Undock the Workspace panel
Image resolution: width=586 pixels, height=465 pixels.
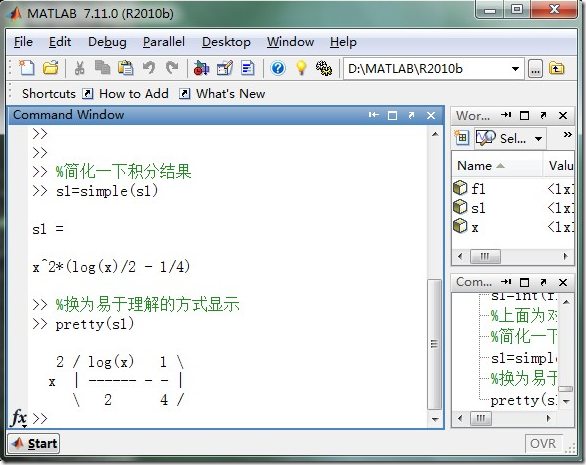pyautogui.click(x=543, y=115)
